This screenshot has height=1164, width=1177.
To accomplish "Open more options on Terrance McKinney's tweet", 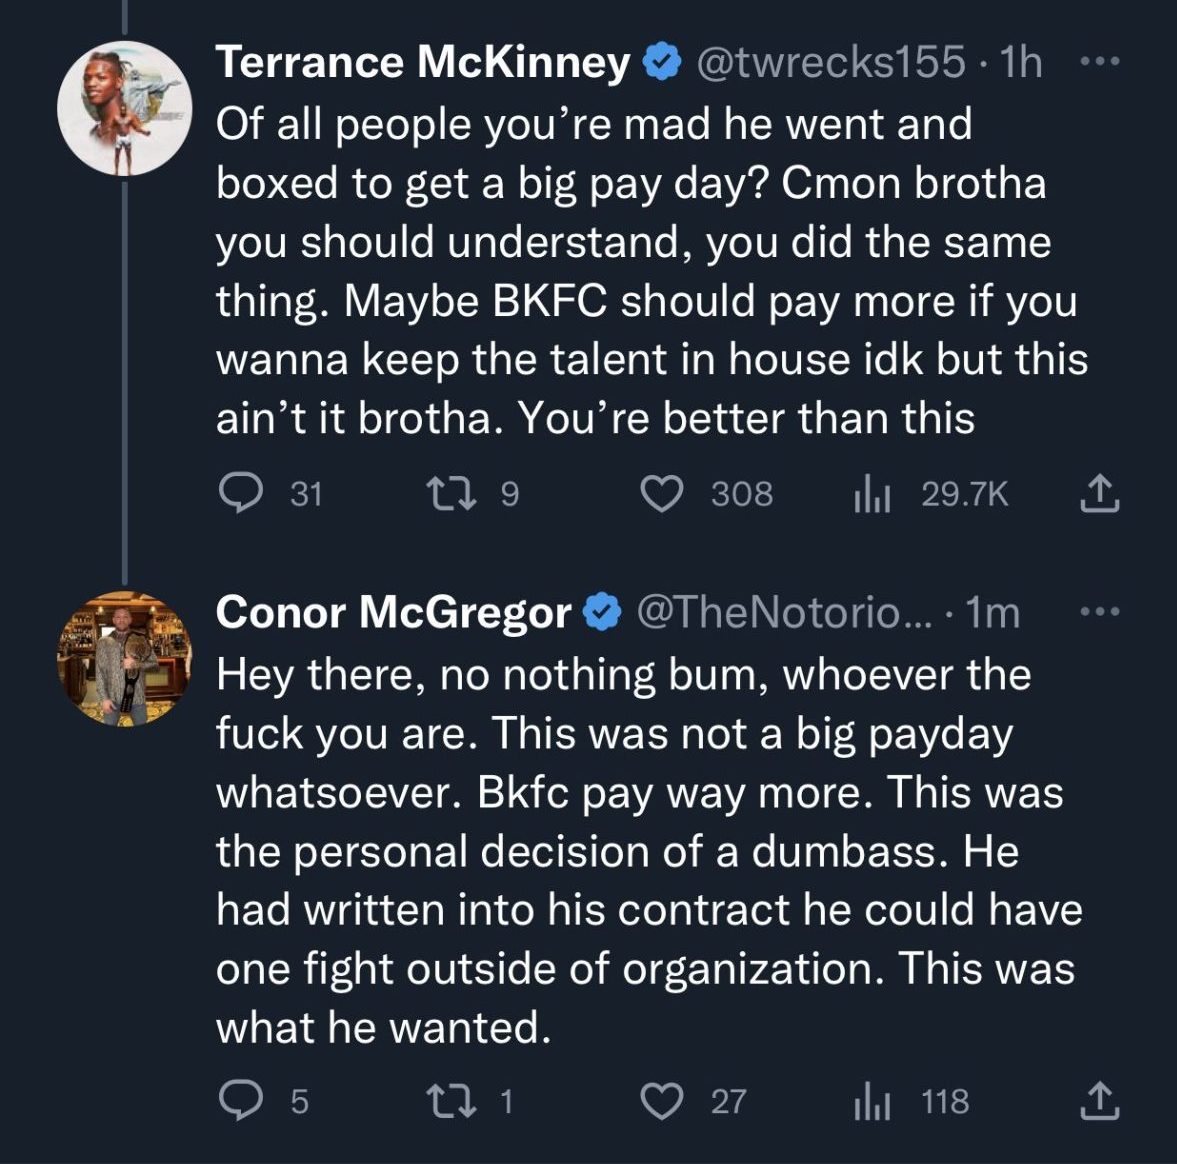I will click(x=1102, y=62).
